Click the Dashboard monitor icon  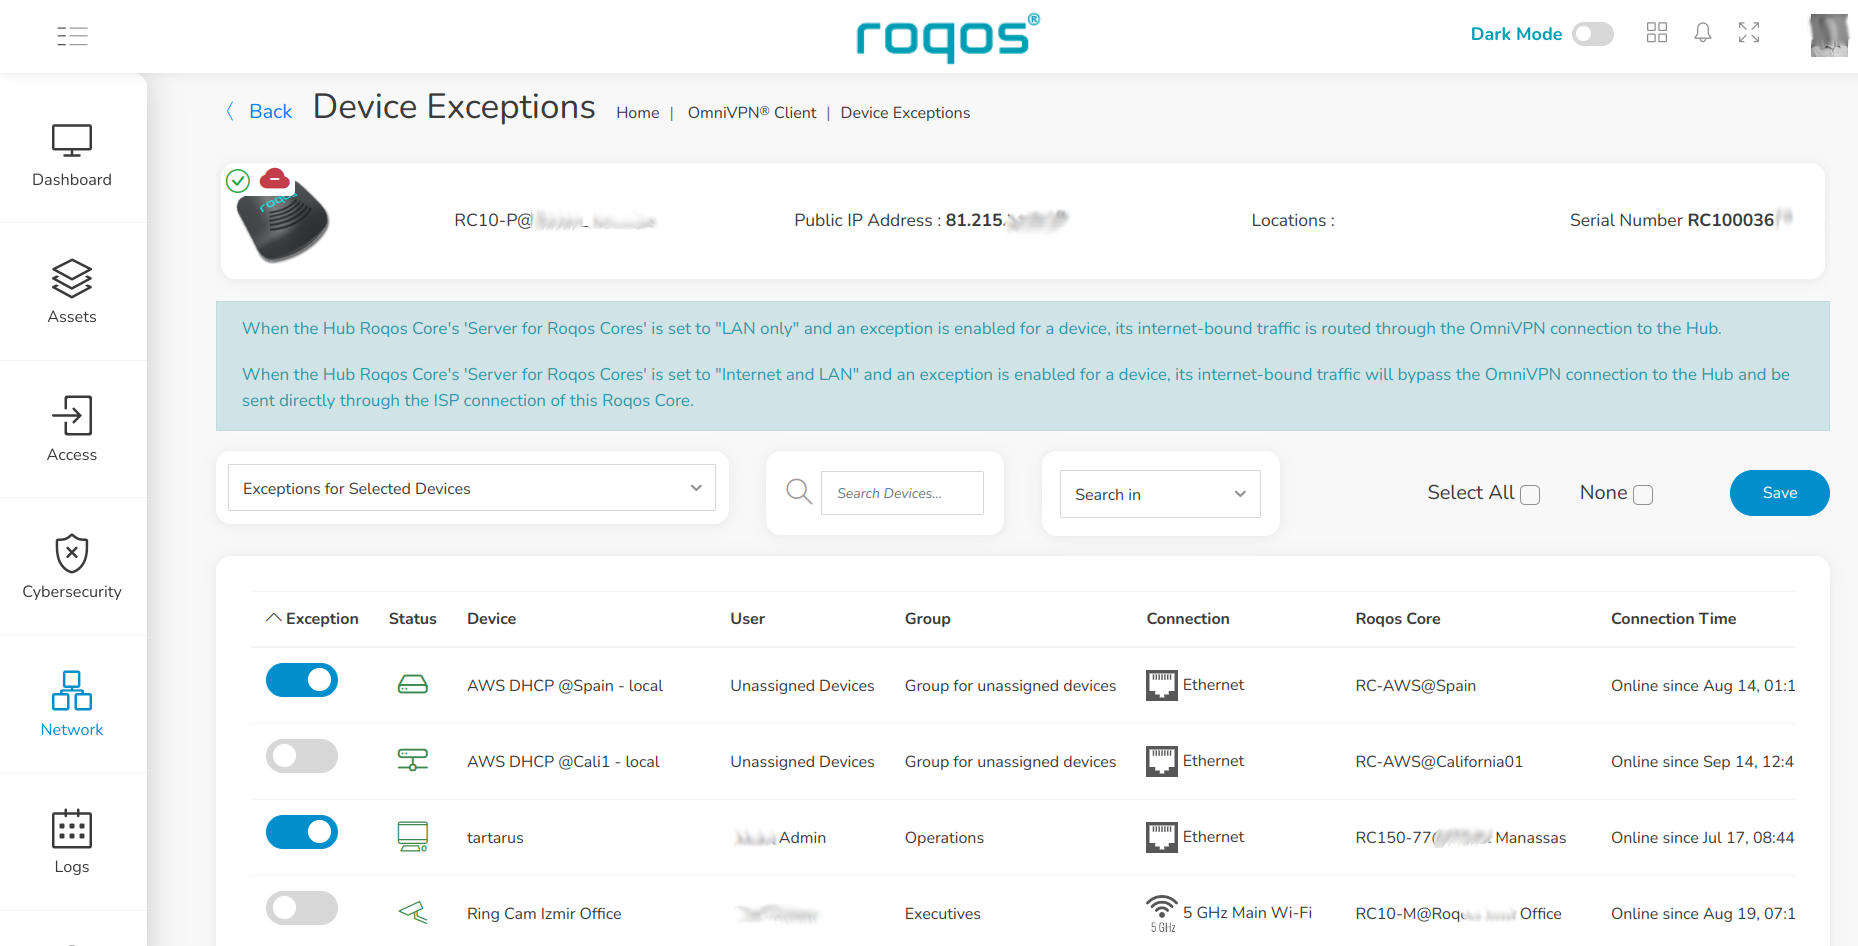(x=72, y=141)
